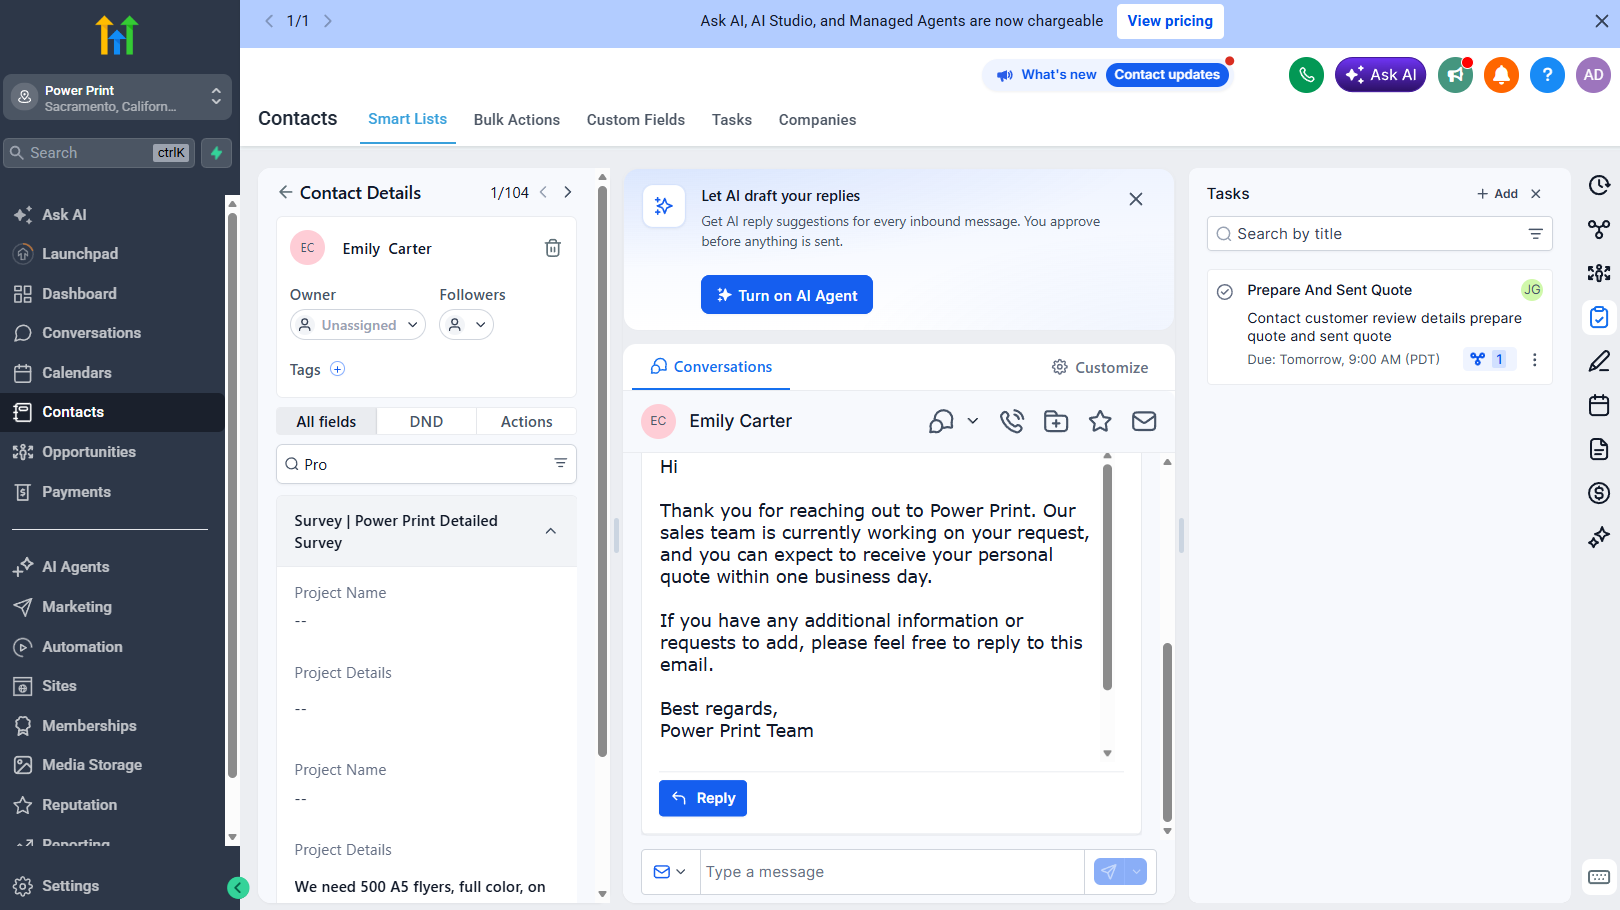Open the message channel selector dropdown
1620x910 pixels.
[x=670, y=872]
